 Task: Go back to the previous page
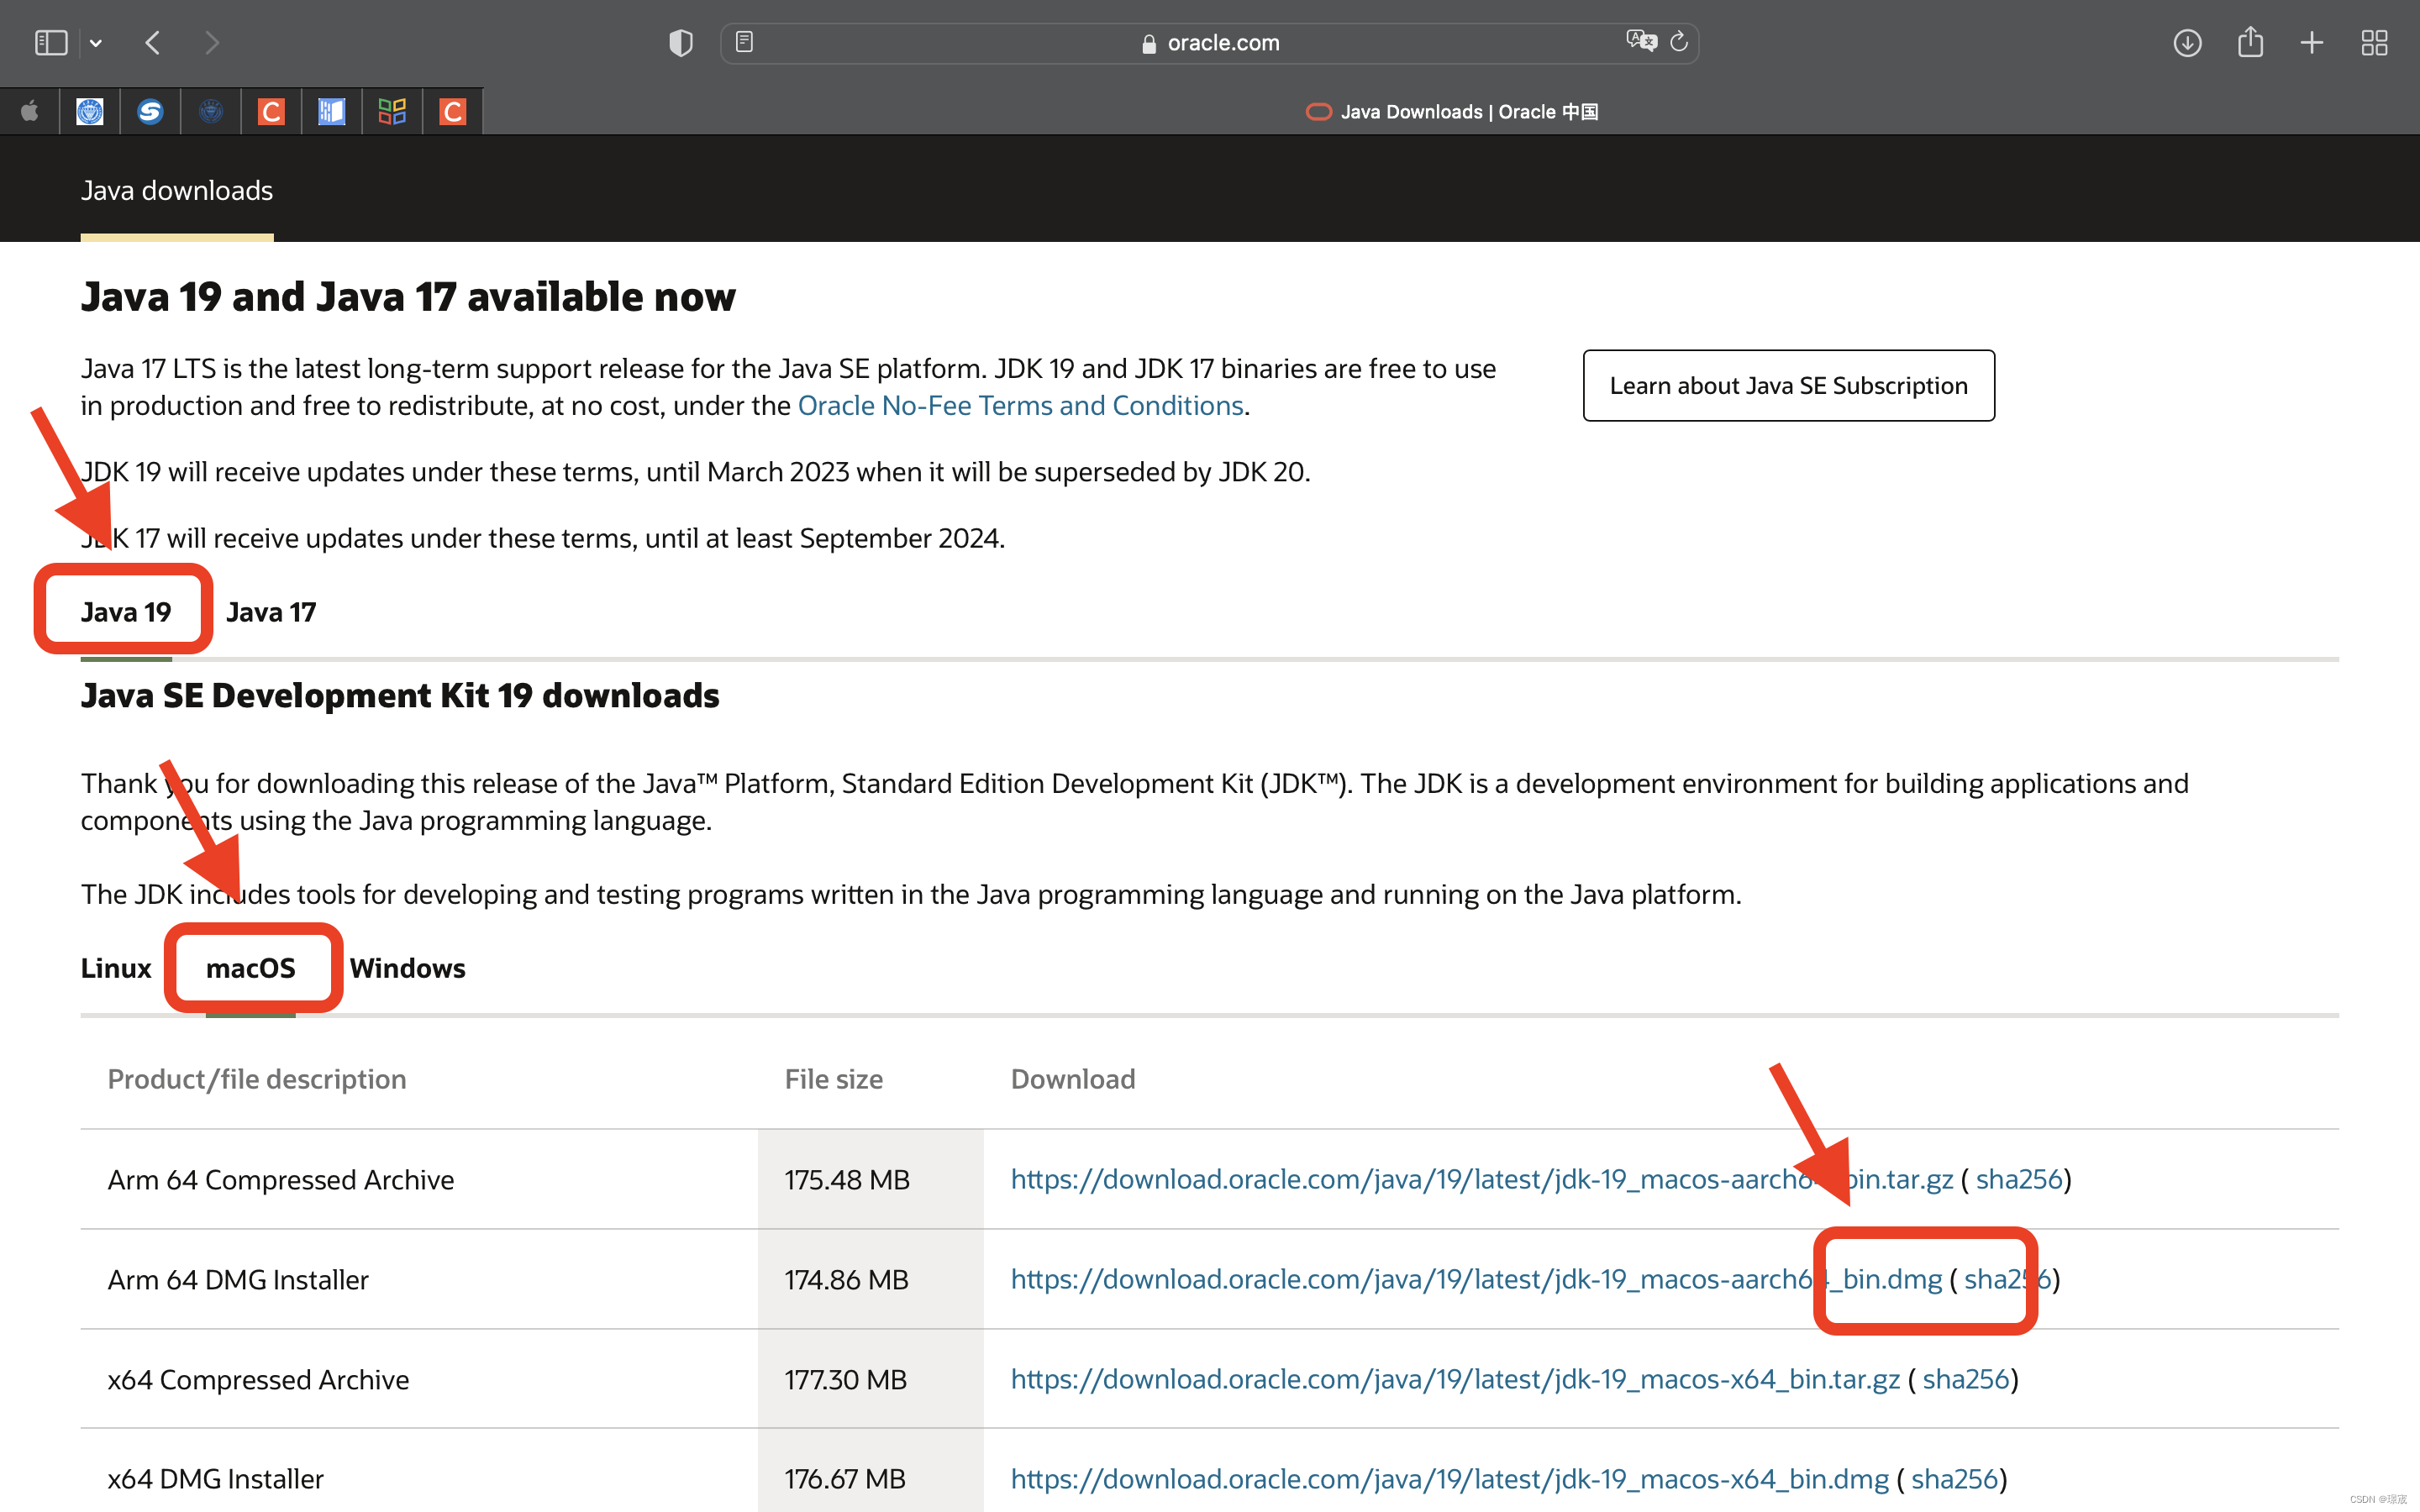[x=153, y=42]
